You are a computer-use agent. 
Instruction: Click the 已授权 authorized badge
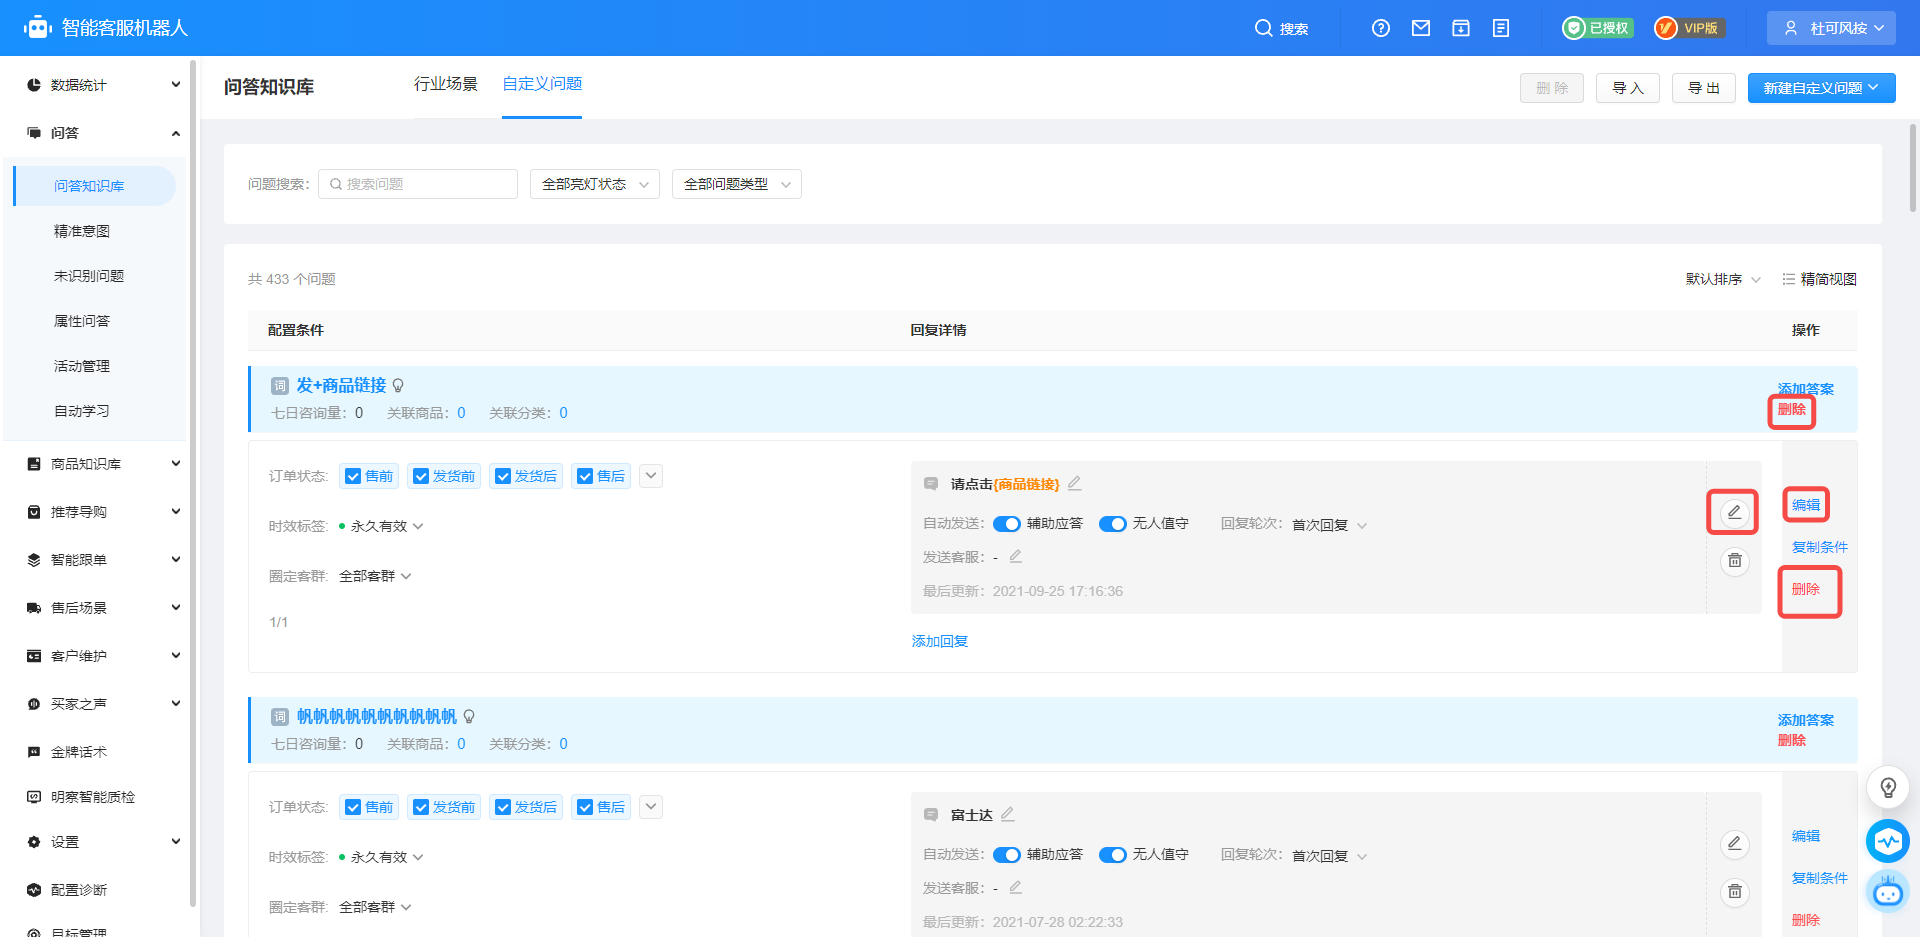(x=1598, y=28)
